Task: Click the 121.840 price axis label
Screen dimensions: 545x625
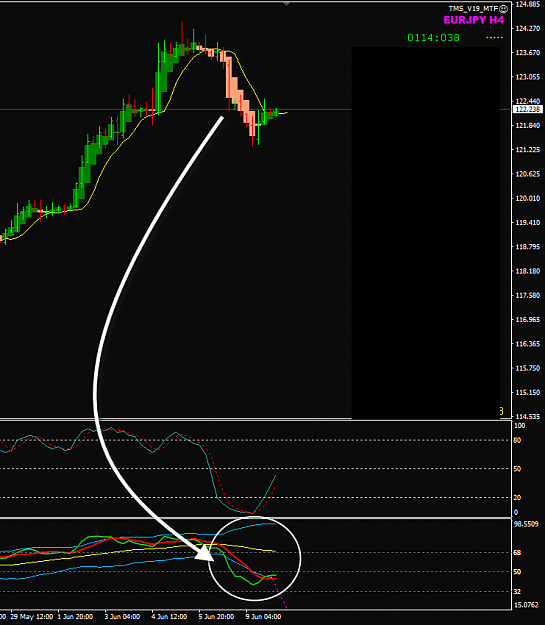Action: pyautogui.click(x=527, y=126)
